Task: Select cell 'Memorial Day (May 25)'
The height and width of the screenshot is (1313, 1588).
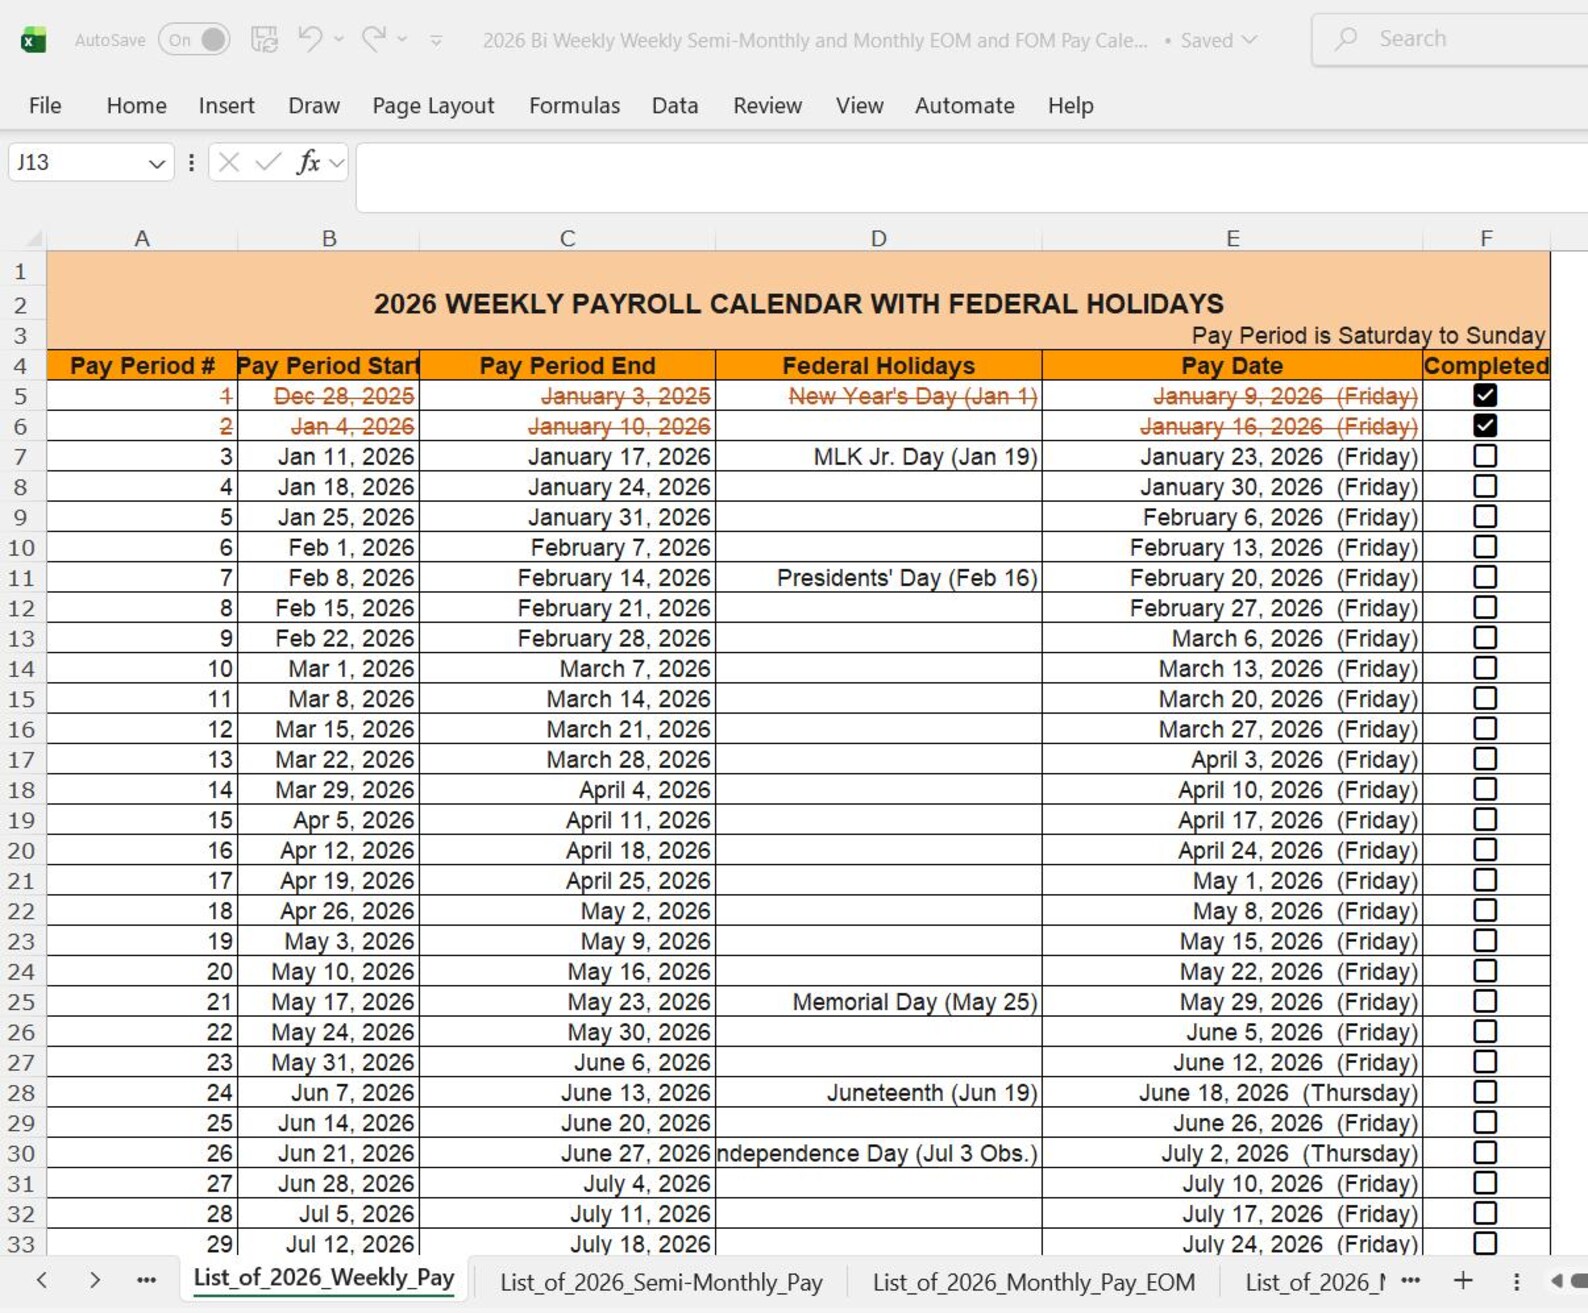Action: (878, 1001)
